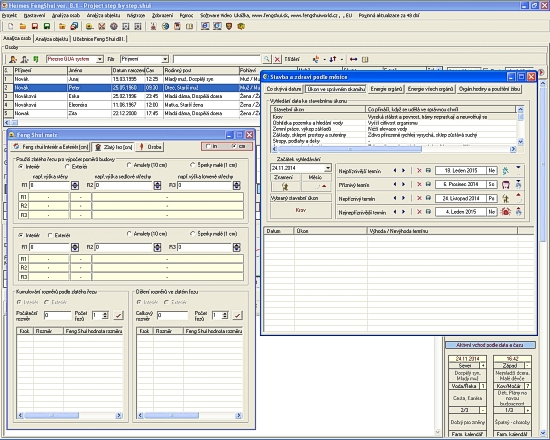
Task: Click the round compass toolbar icon
Action: [114, 26]
